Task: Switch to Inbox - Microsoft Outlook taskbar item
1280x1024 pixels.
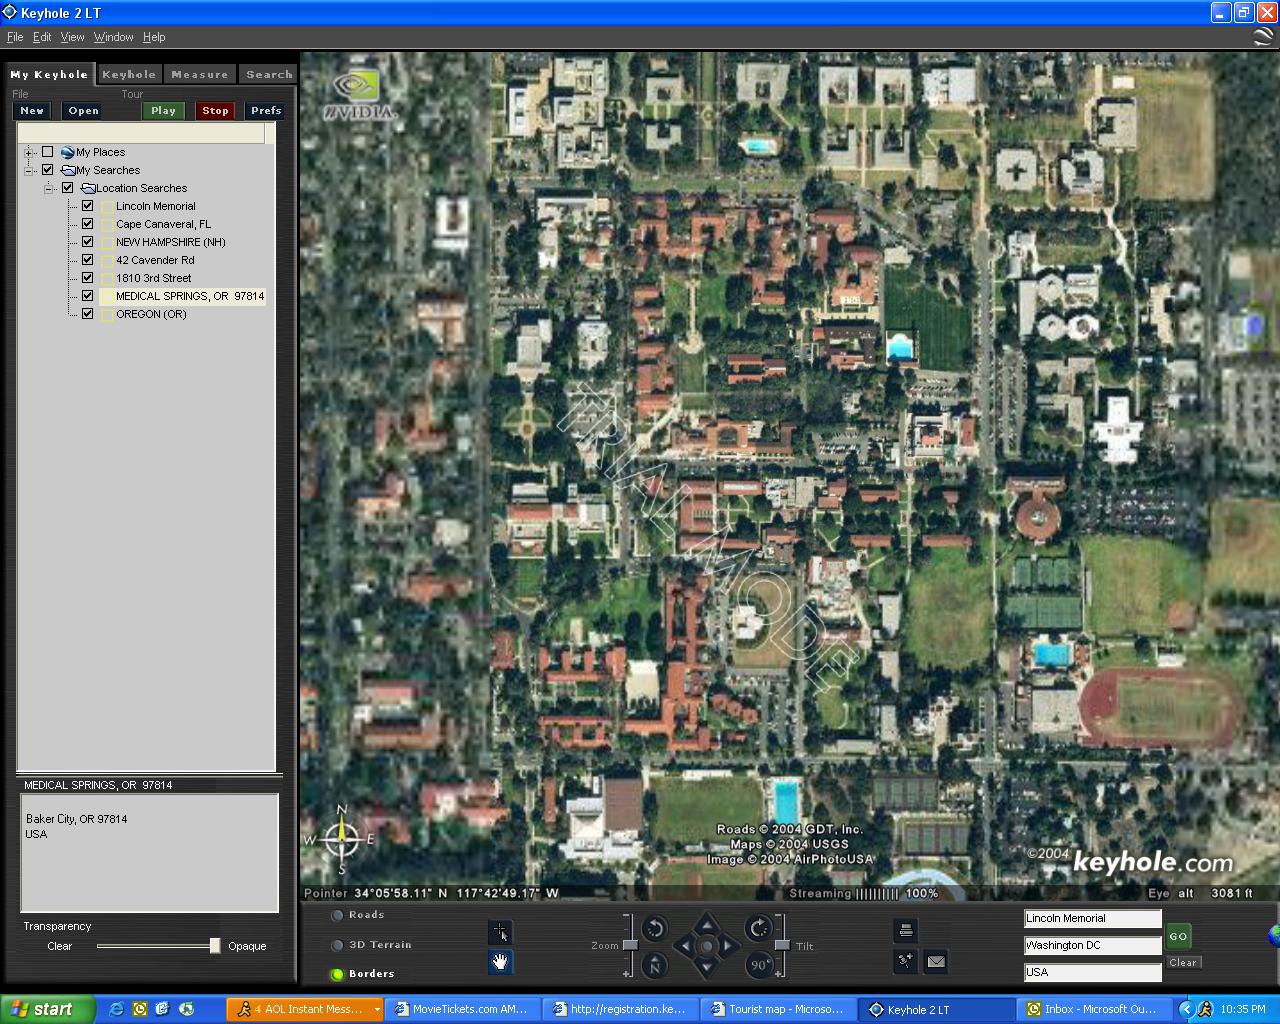Action: tap(1092, 1009)
